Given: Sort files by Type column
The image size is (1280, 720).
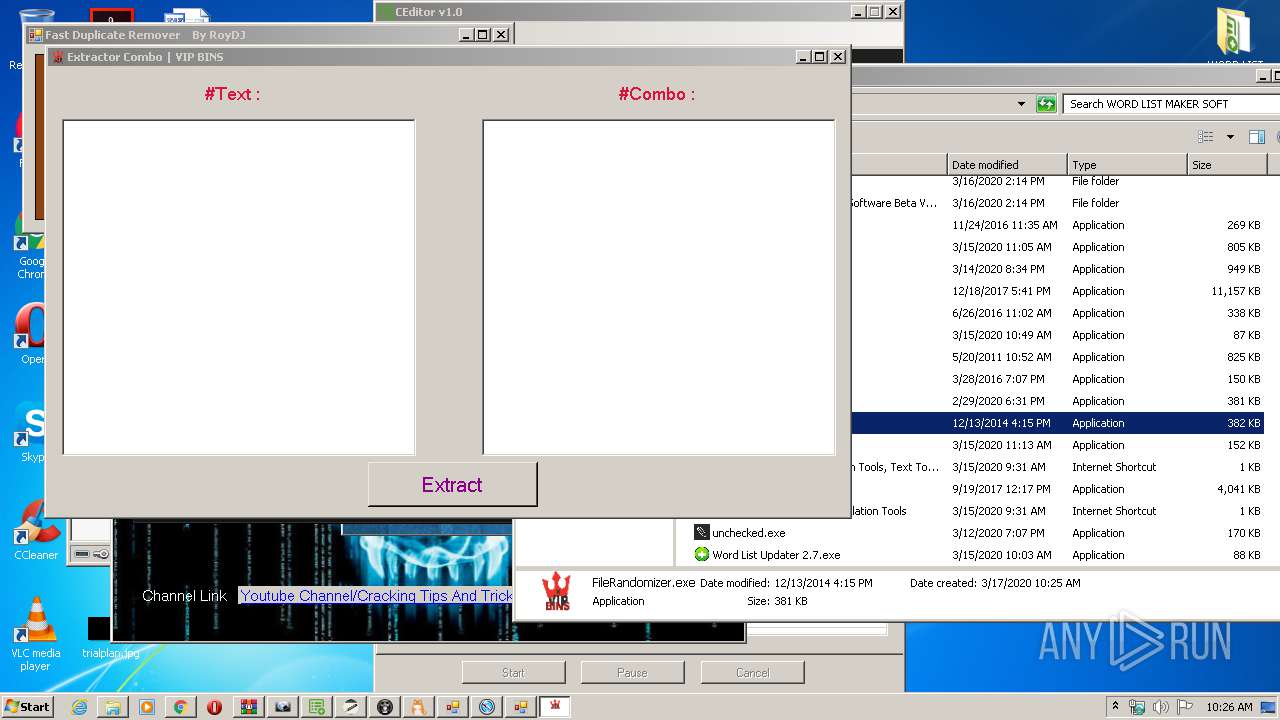Looking at the screenshot, I should pyautogui.click(x=1127, y=165).
